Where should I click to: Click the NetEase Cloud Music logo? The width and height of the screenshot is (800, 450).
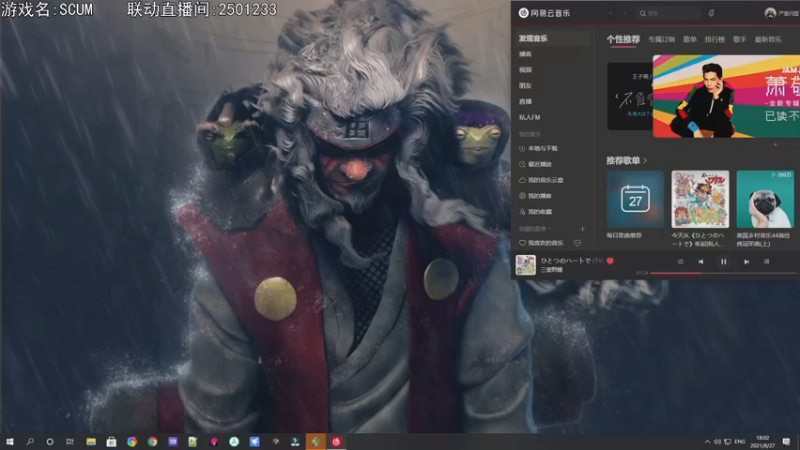(544, 13)
